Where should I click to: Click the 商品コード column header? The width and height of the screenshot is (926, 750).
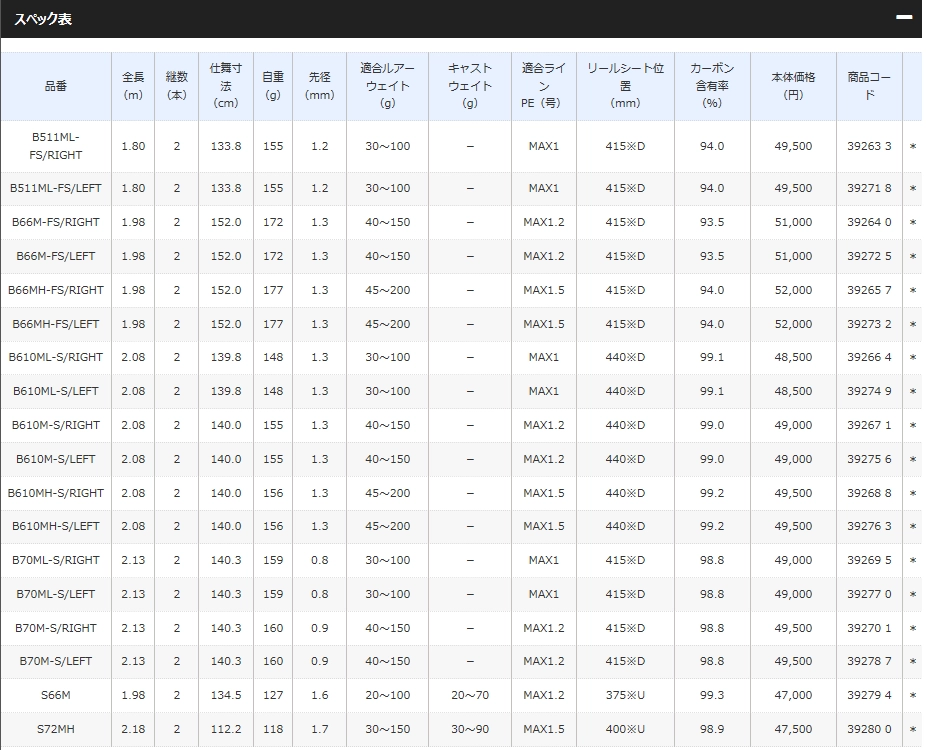coord(869,86)
